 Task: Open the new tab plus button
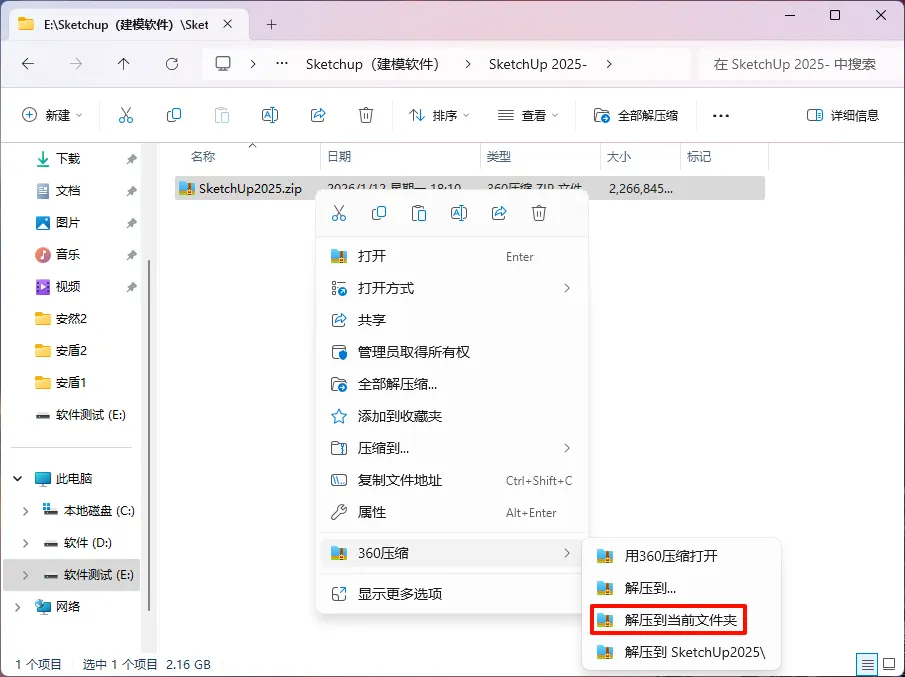pyautogui.click(x=272, y=25)
